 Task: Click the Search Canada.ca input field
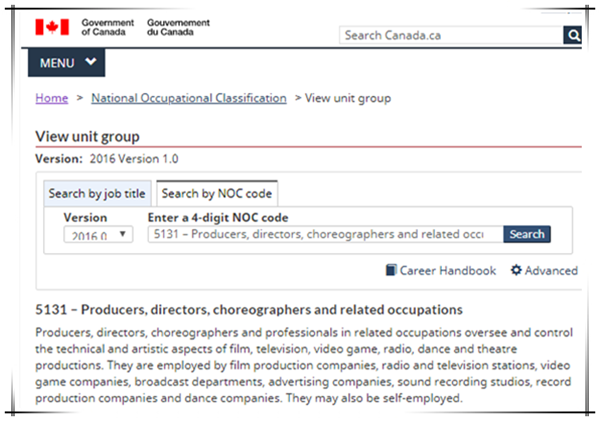pyautogui.click(x=451, y=35)
